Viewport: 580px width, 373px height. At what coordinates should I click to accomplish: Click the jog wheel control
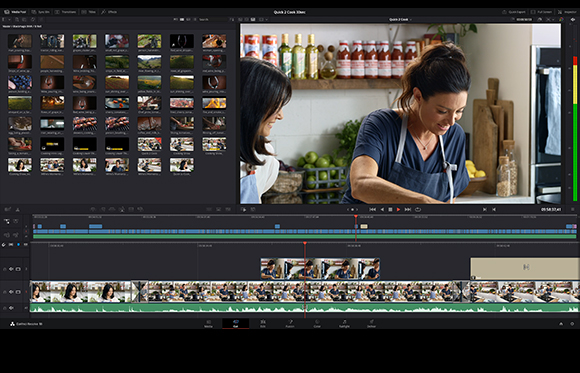(x=352, y=209)
